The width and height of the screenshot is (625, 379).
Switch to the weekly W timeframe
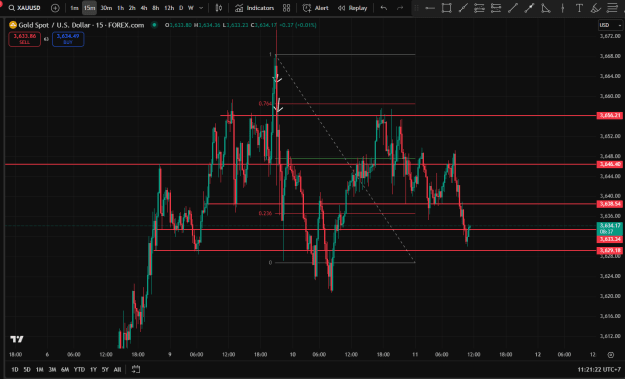191,8
